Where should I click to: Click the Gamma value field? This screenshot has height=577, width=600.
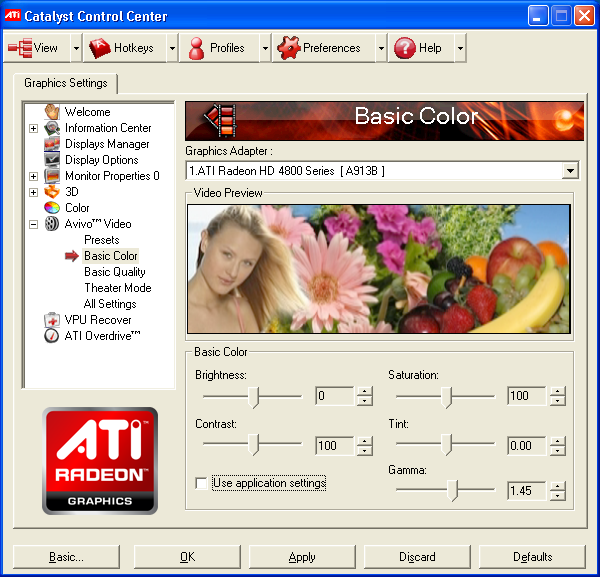(x=527, y=491)
